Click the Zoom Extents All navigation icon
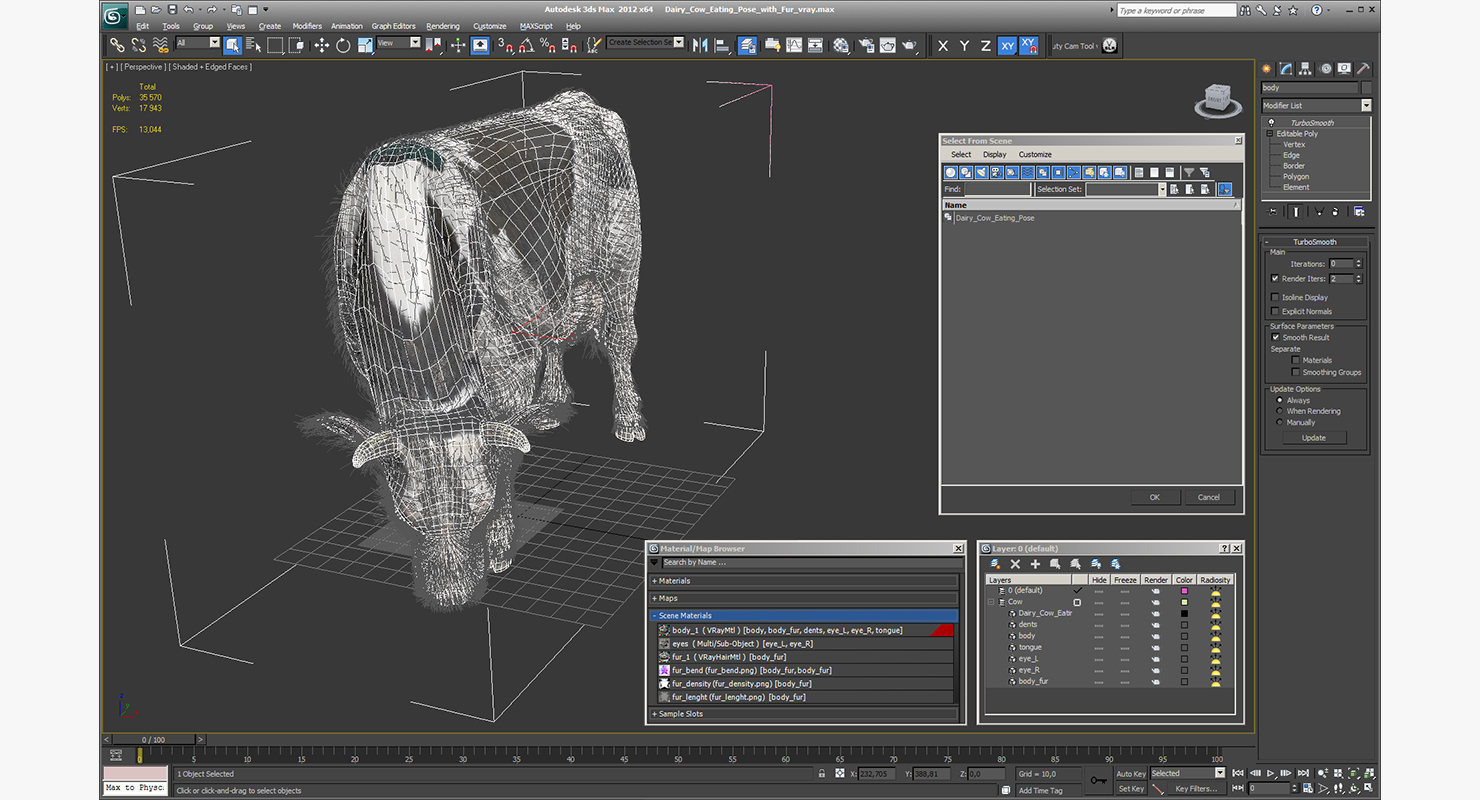This screenshot has width=1480, height=800. (x=1369, y=773)
